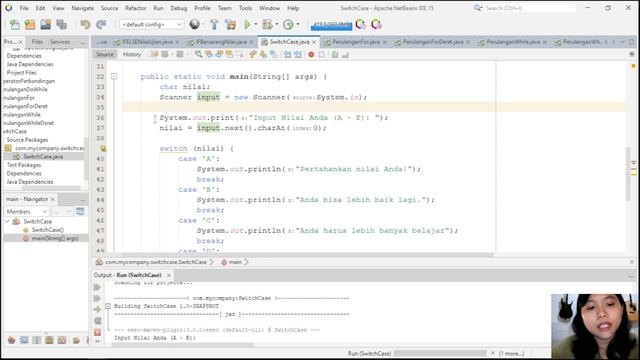Collapse the build output fold in Output
The width and height of the screenshot is (640, 360).
point(108,306)
